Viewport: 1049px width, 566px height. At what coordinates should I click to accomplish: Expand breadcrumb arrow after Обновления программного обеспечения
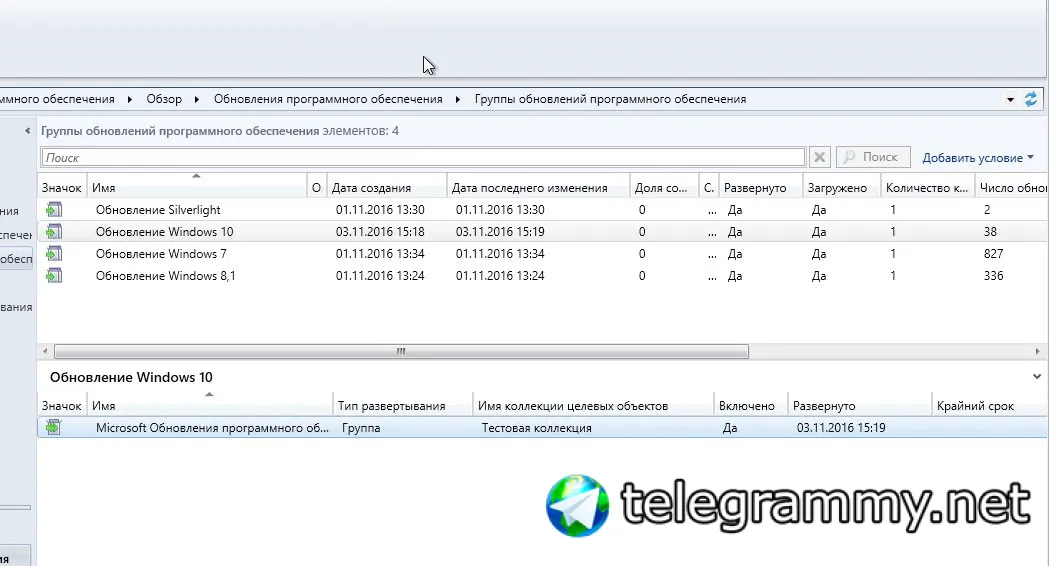pyautogui.click(x=458, y=100)
